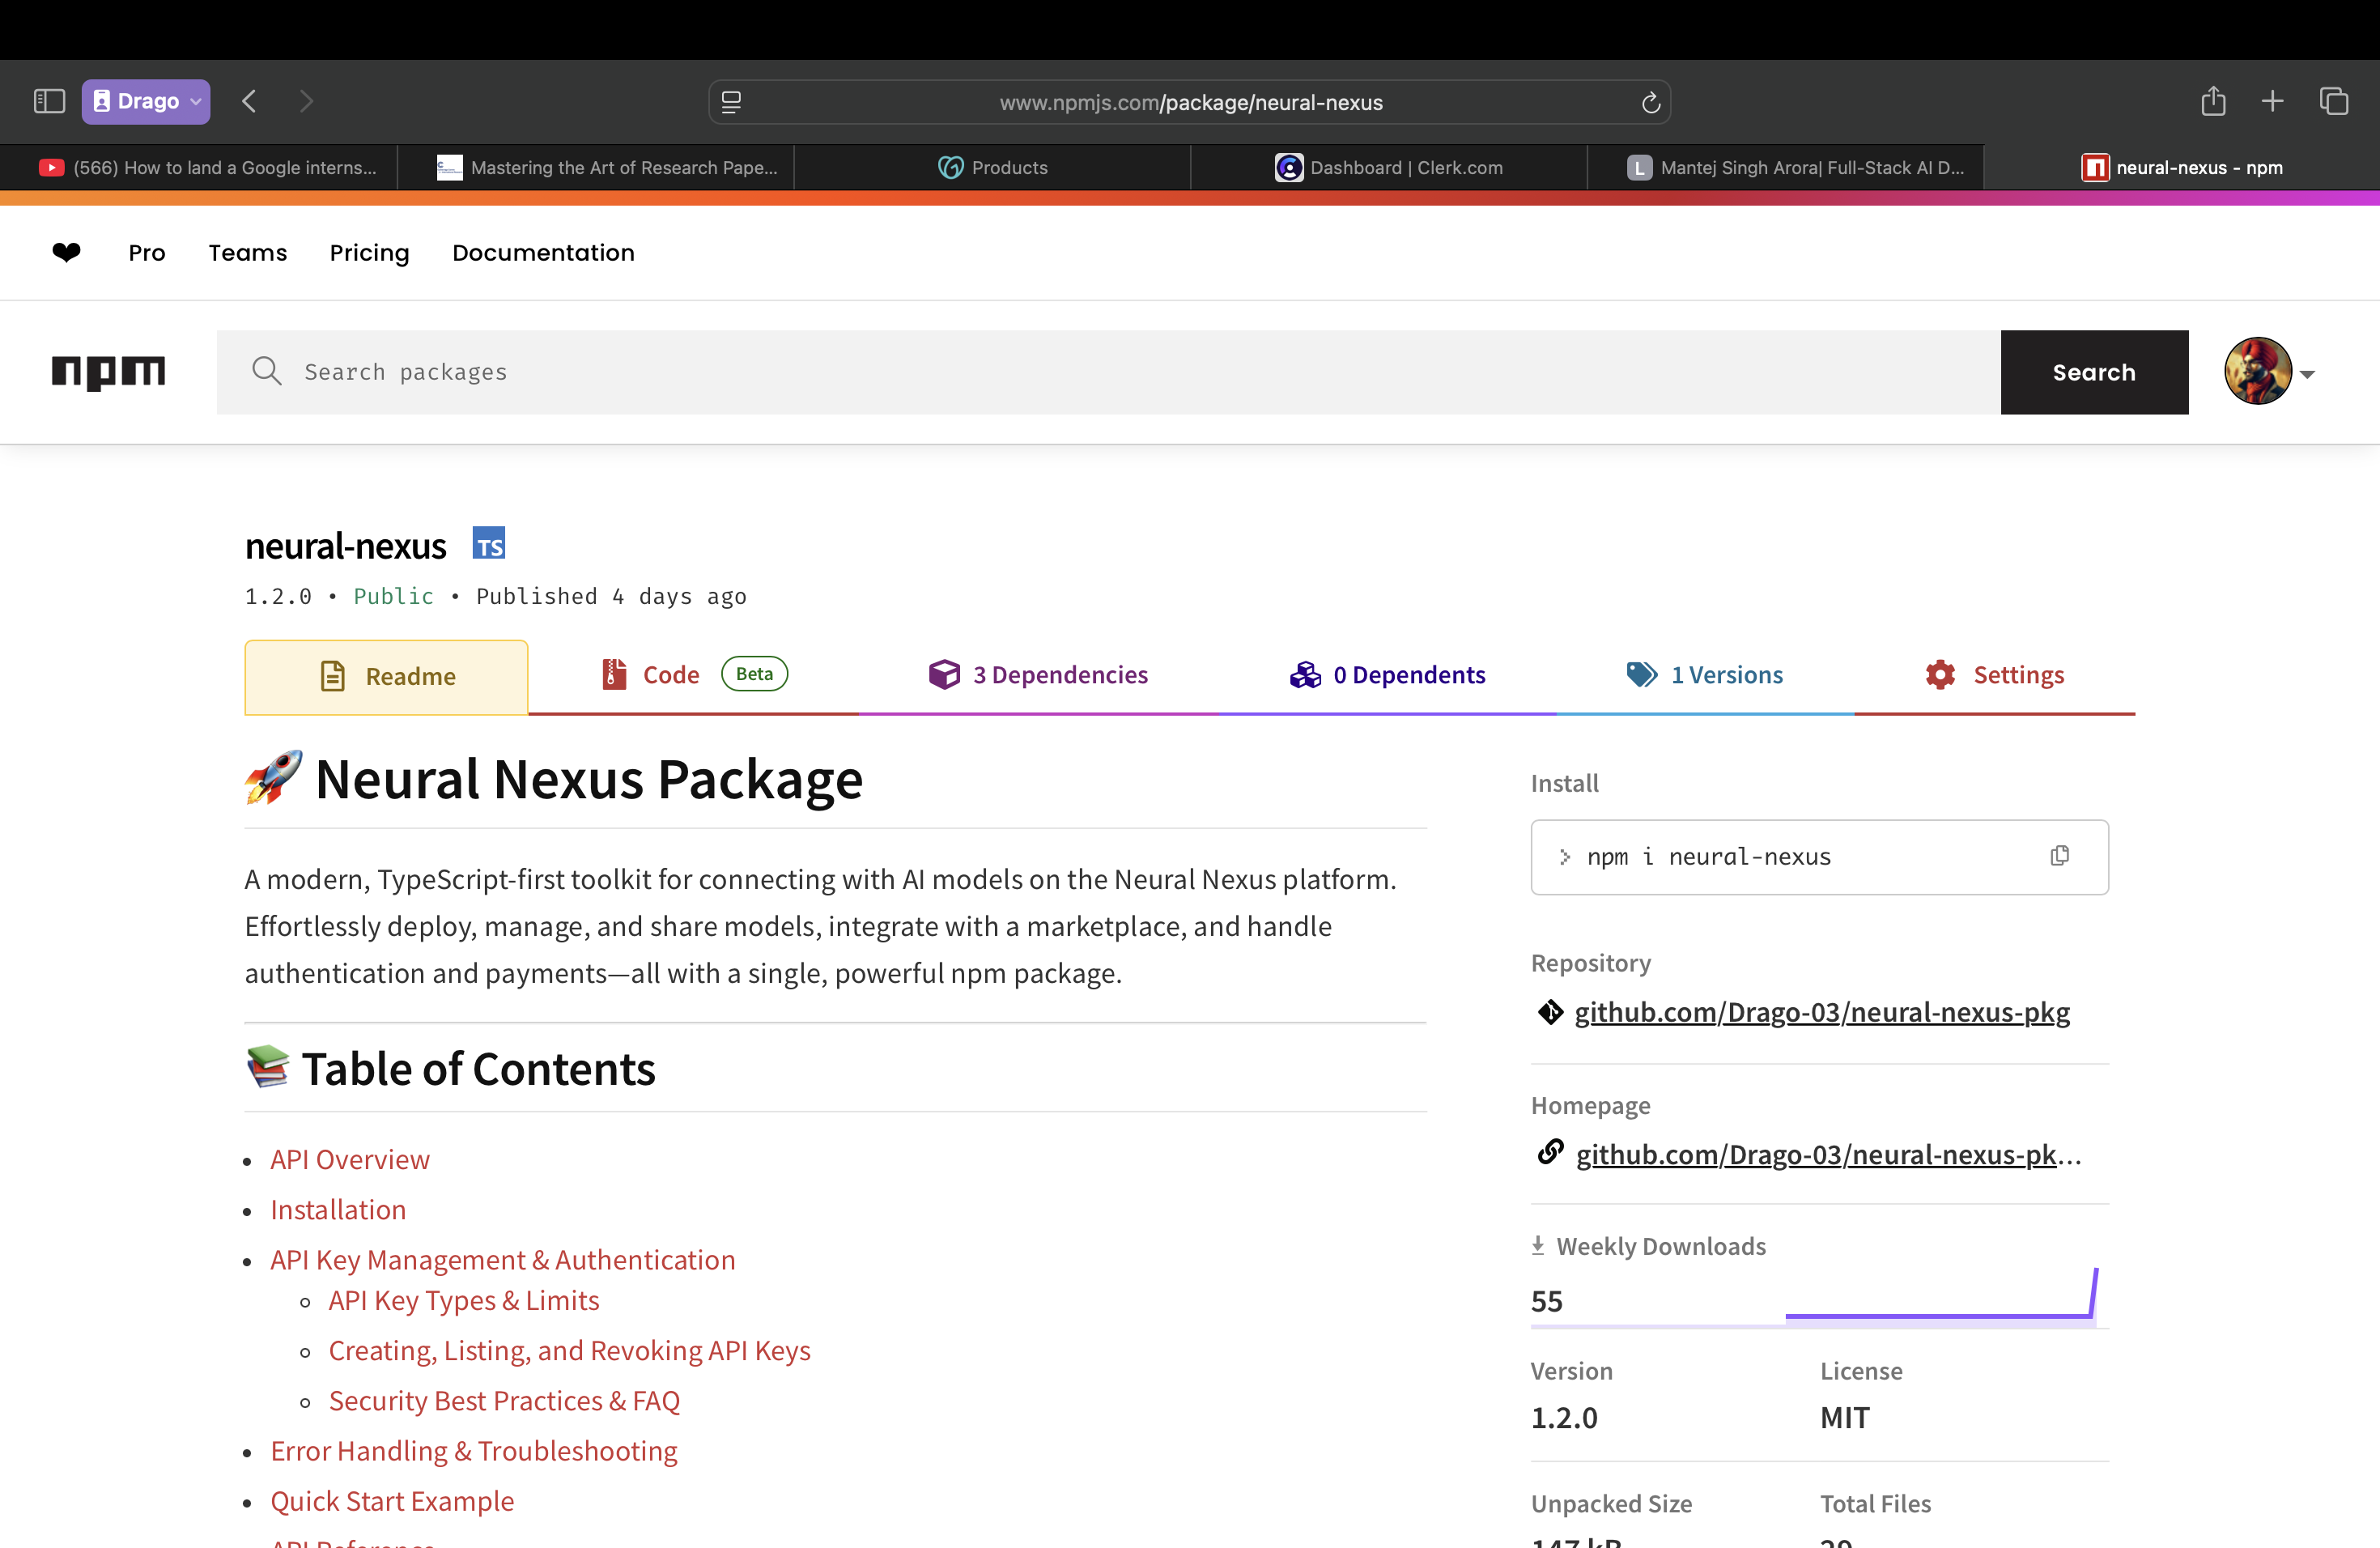The image size is (2380, 1548).
Task: Expand the account menu caret next to avatar
Action: click(2307, 374)
